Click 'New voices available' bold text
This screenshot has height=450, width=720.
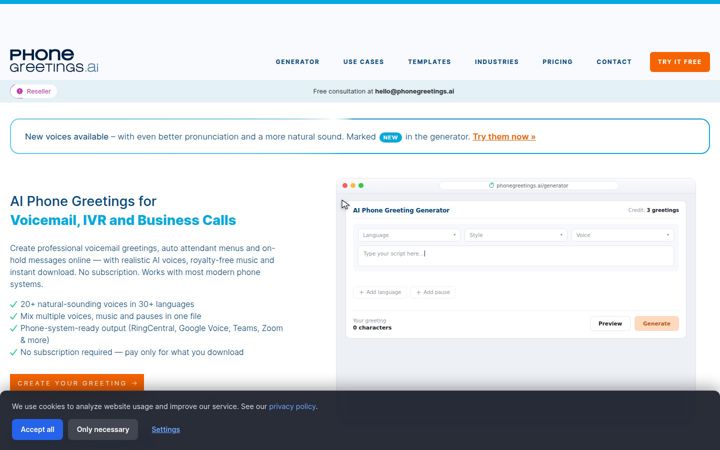point(67,137)
